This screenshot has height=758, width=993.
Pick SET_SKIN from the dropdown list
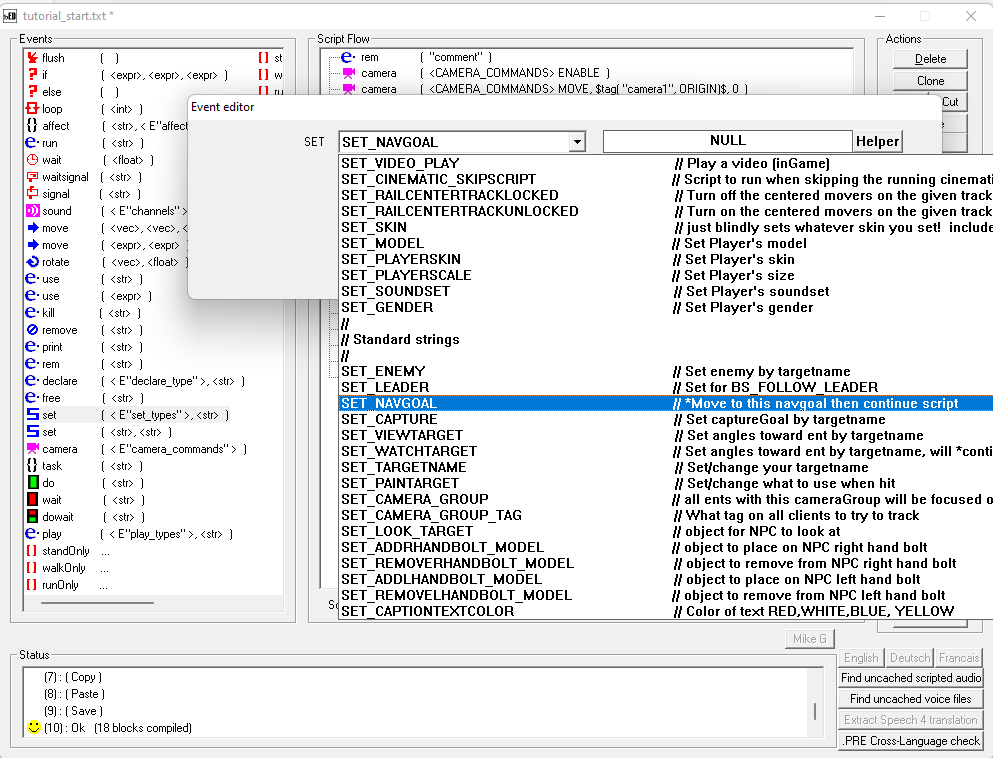[666, 227]
